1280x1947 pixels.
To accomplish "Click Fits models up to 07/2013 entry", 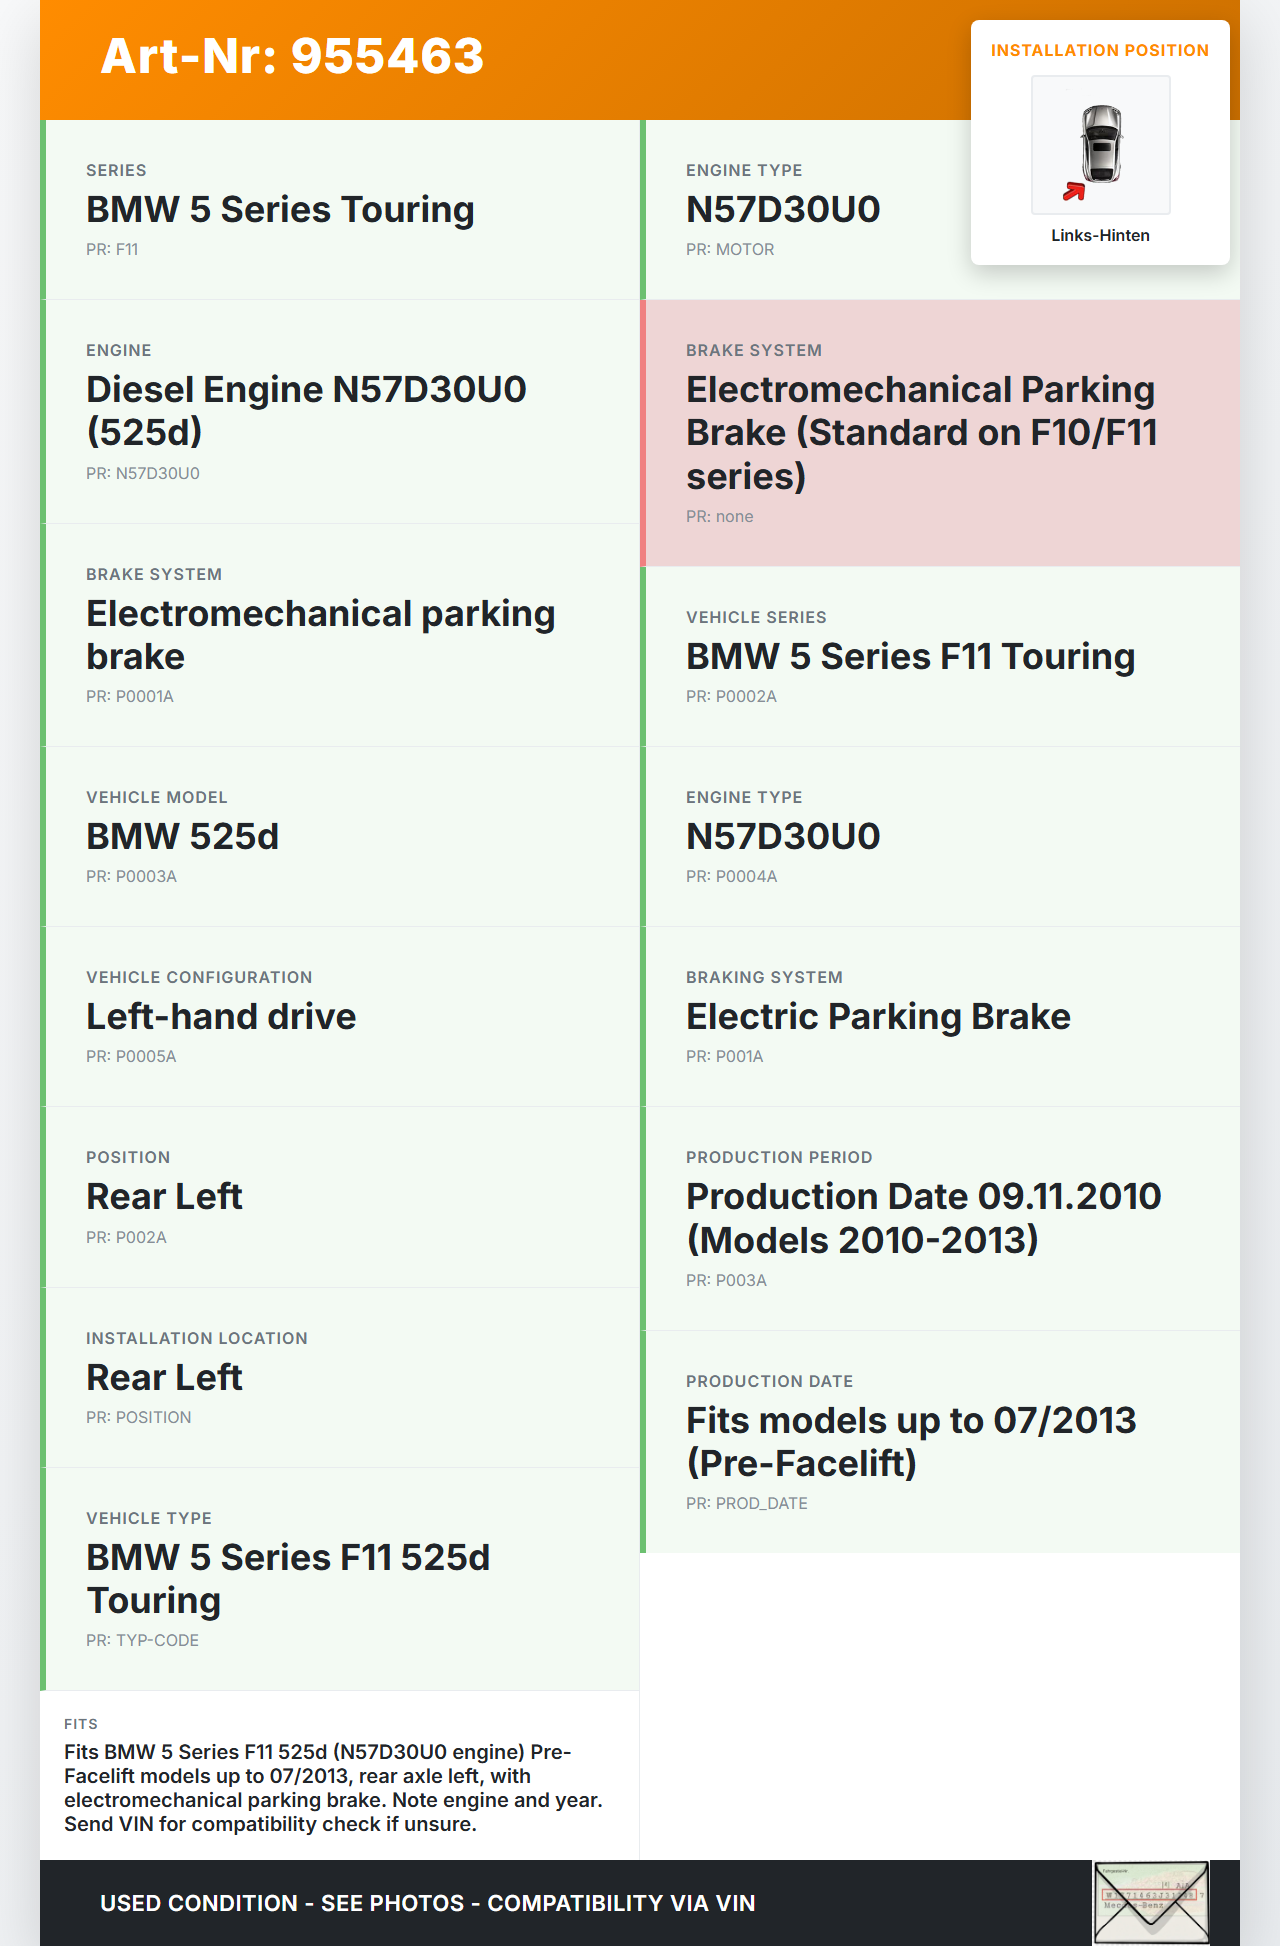I will click(940, 1442).
